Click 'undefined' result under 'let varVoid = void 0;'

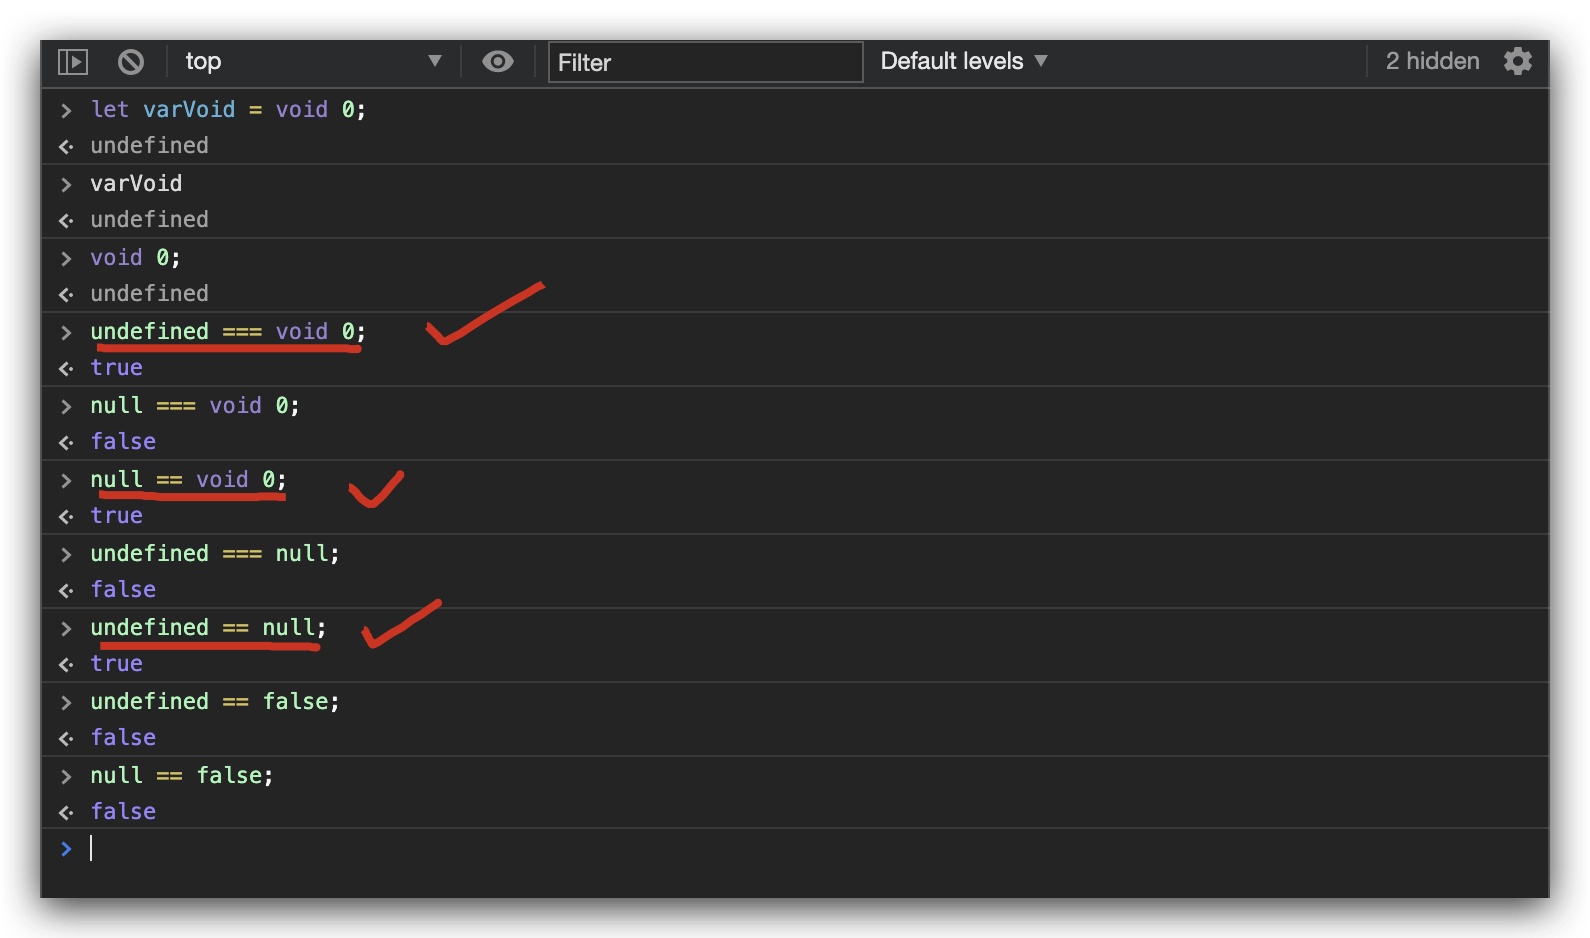pyautogui.click(x=150, y=146)
